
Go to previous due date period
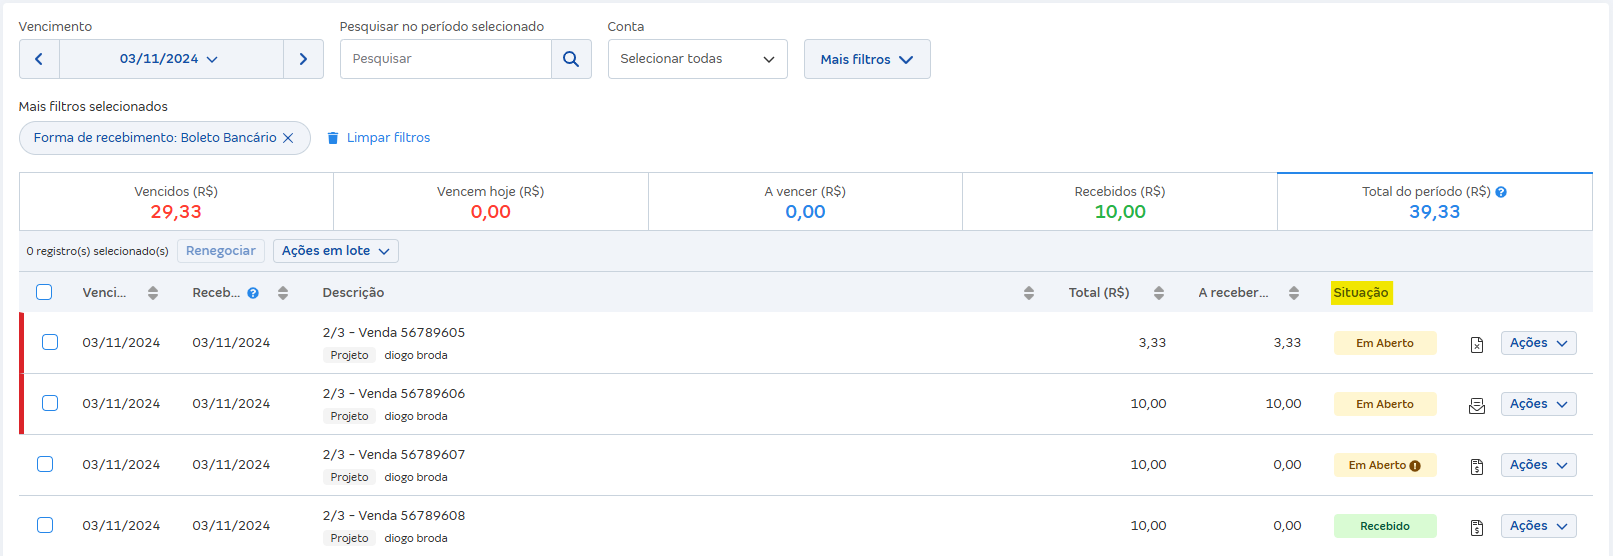pos(39,59)
